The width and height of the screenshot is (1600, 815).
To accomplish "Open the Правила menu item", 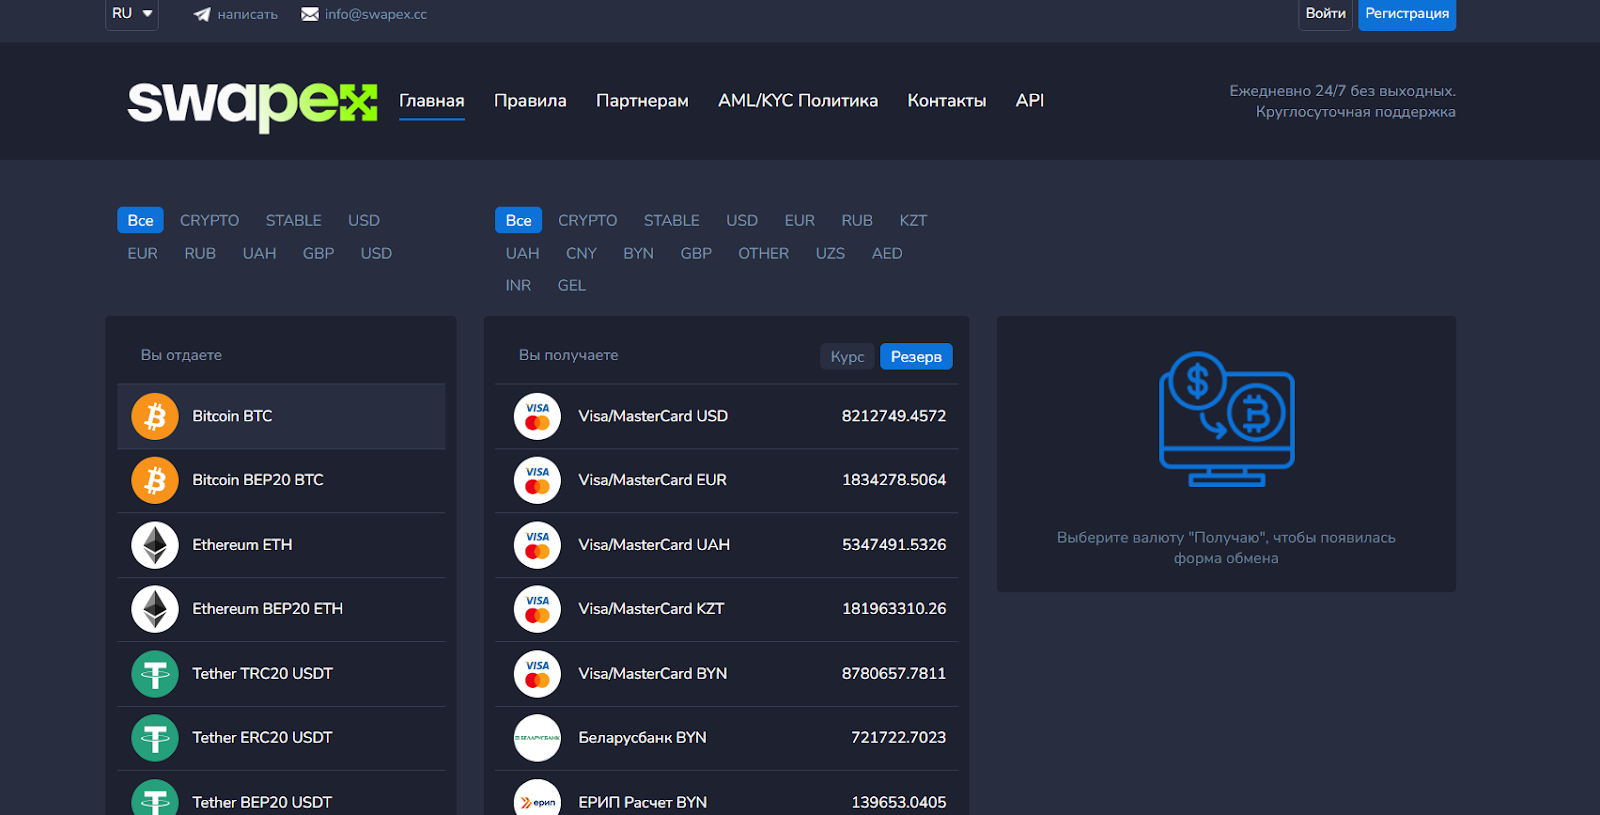I will (x=530, y=101).
